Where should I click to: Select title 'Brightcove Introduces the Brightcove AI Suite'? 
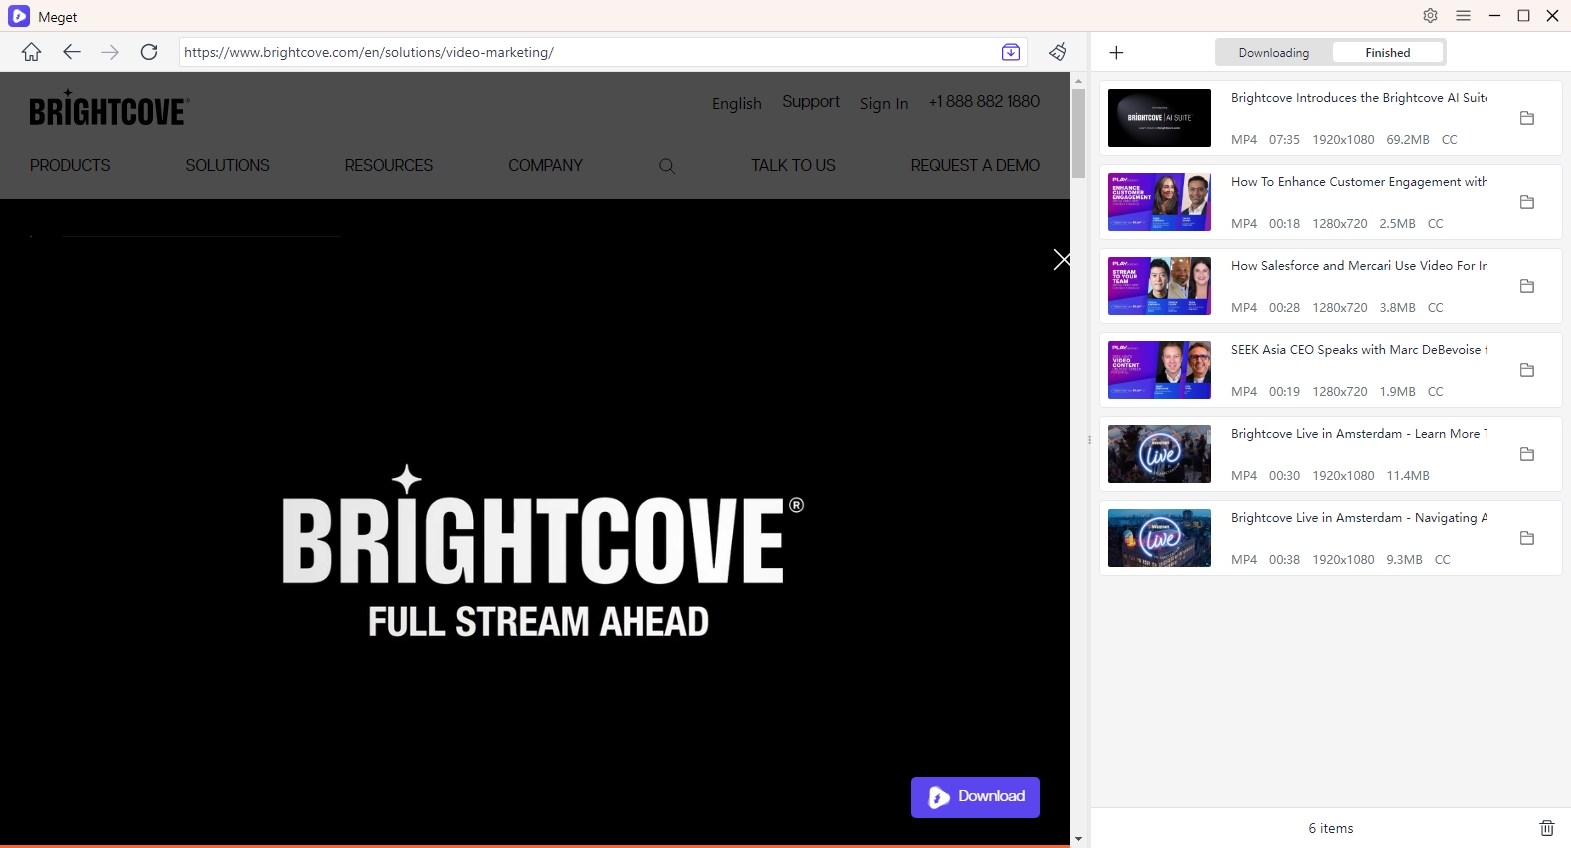1359,98
